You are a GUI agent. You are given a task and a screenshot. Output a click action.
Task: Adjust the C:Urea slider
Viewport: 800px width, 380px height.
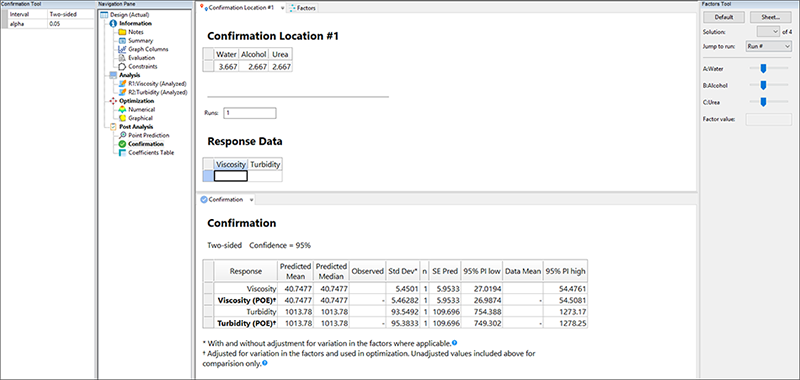763,102
